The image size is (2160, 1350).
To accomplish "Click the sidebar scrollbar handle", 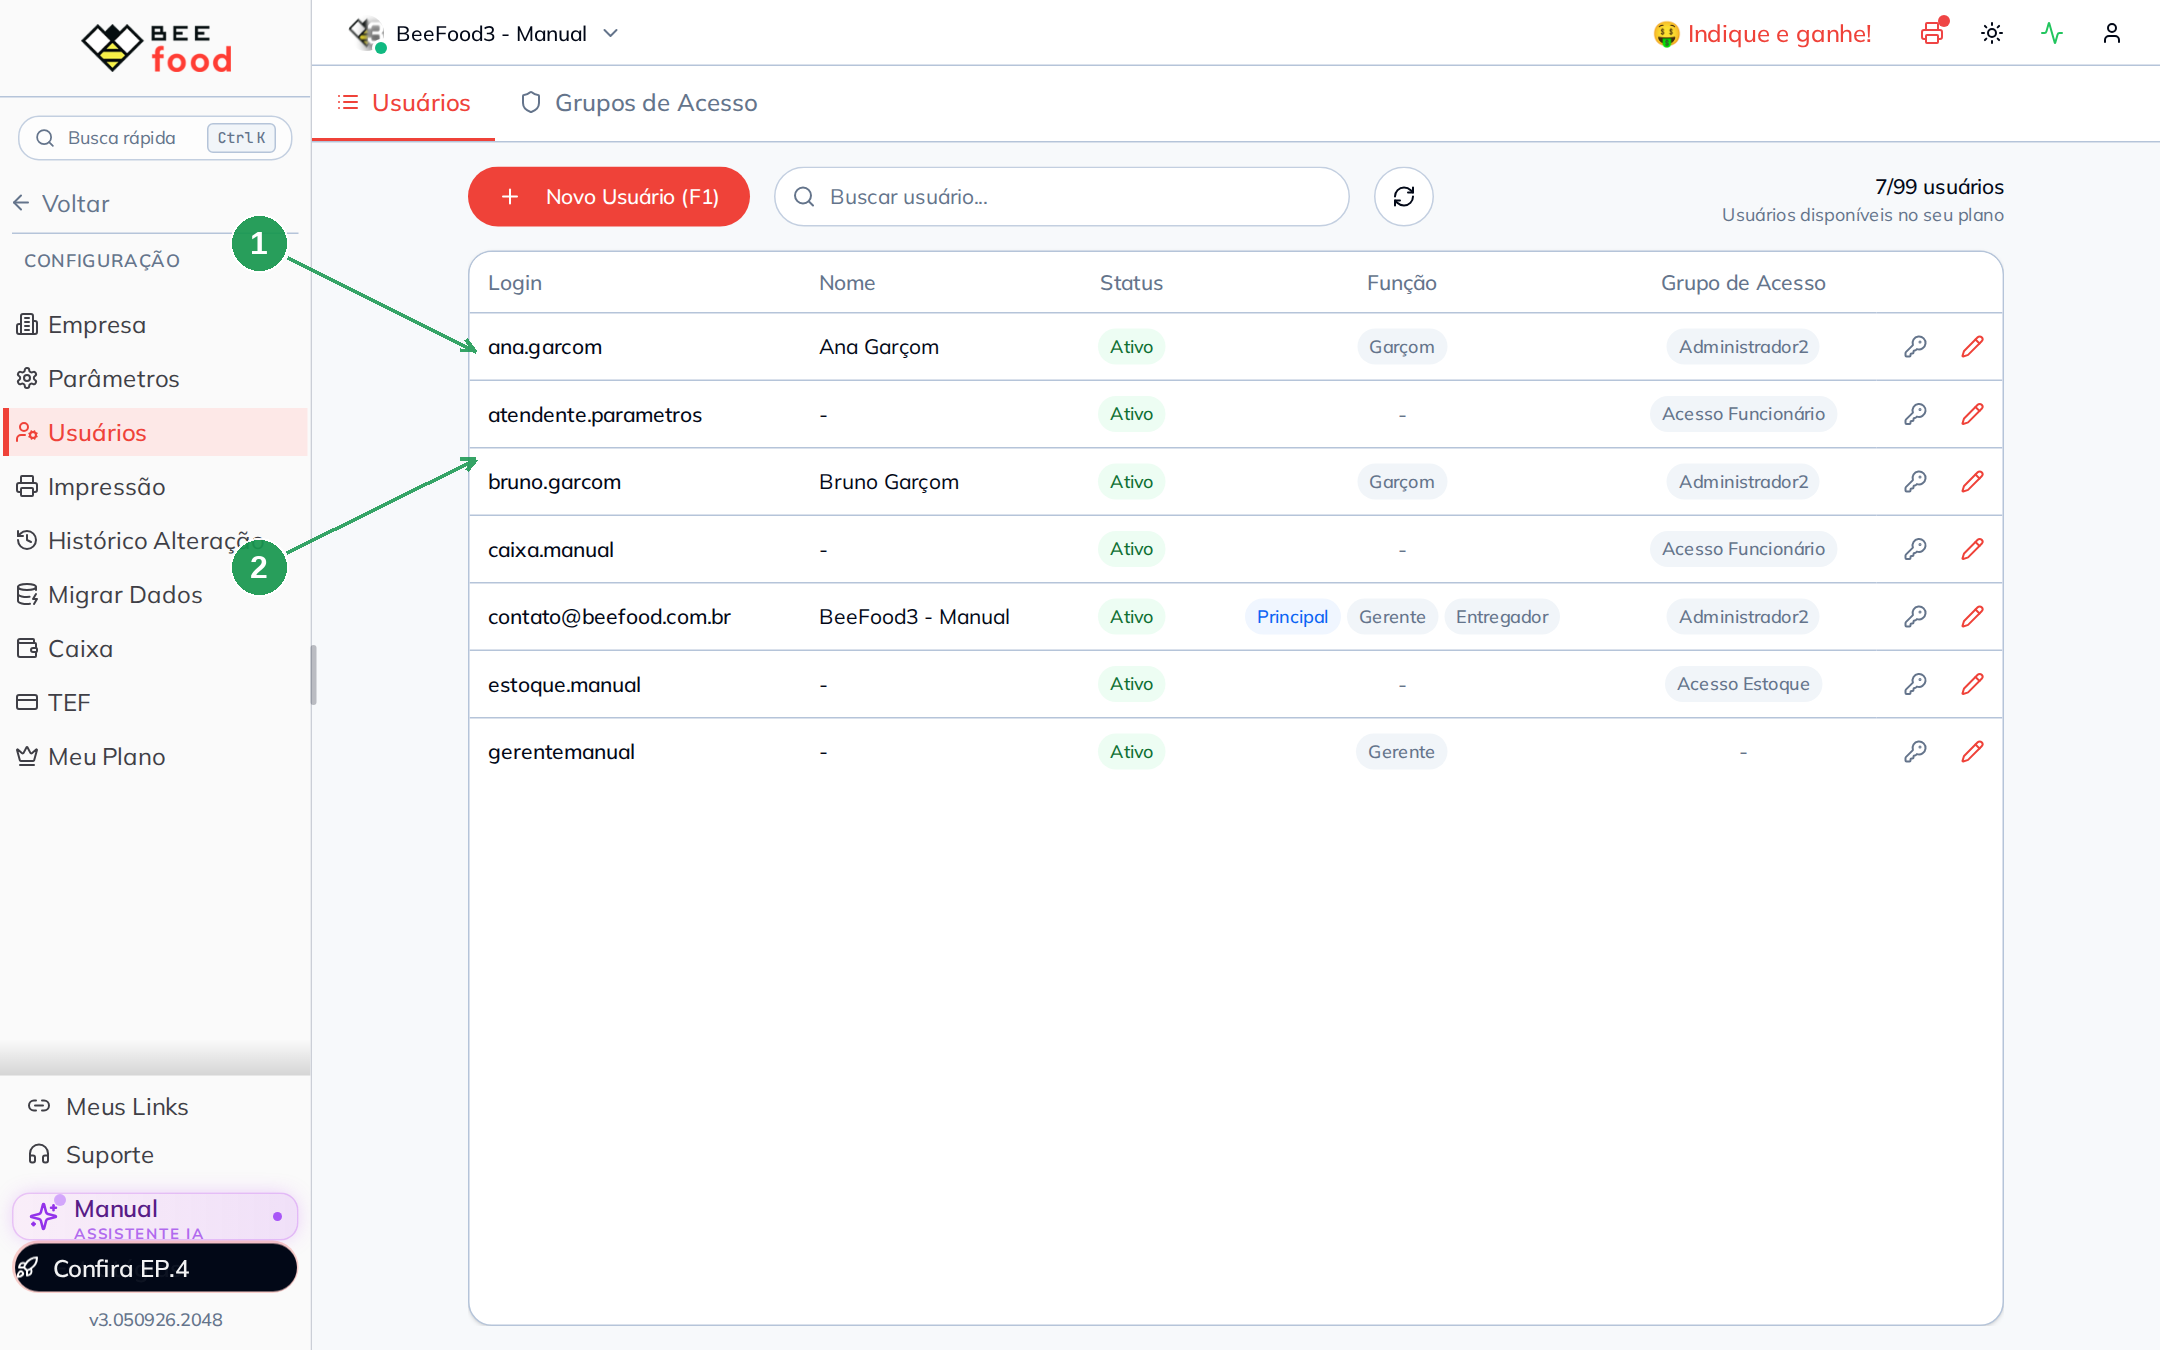I will 313,675.
